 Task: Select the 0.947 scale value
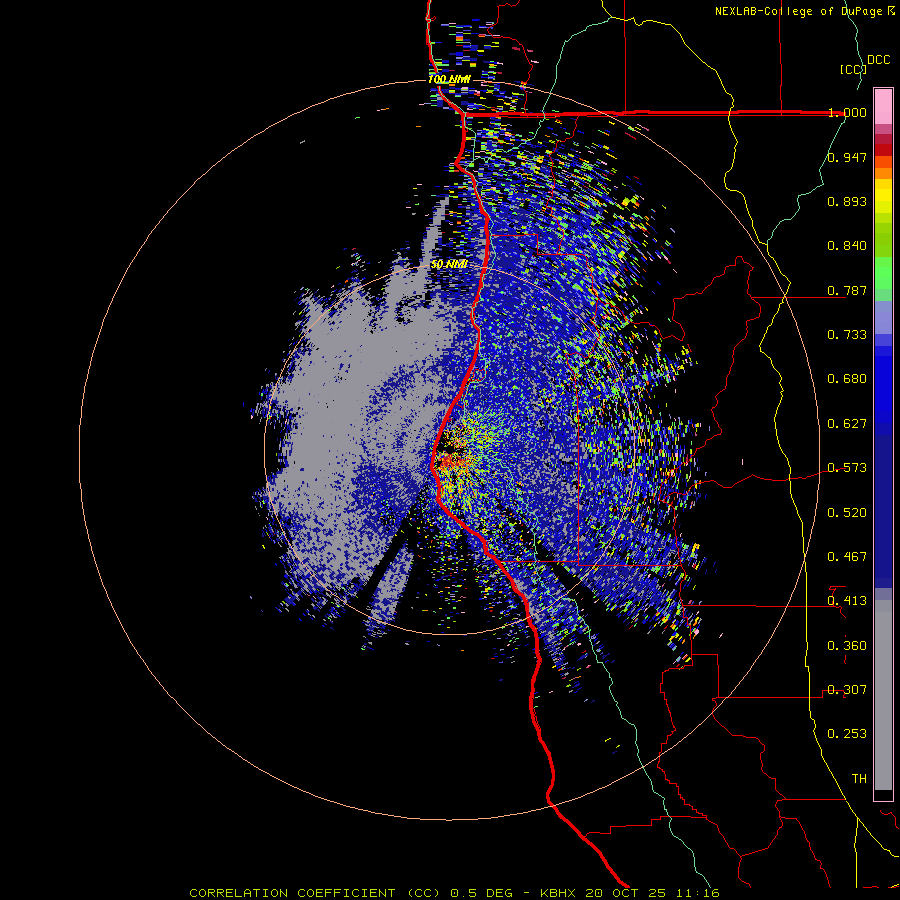(847, 157)
